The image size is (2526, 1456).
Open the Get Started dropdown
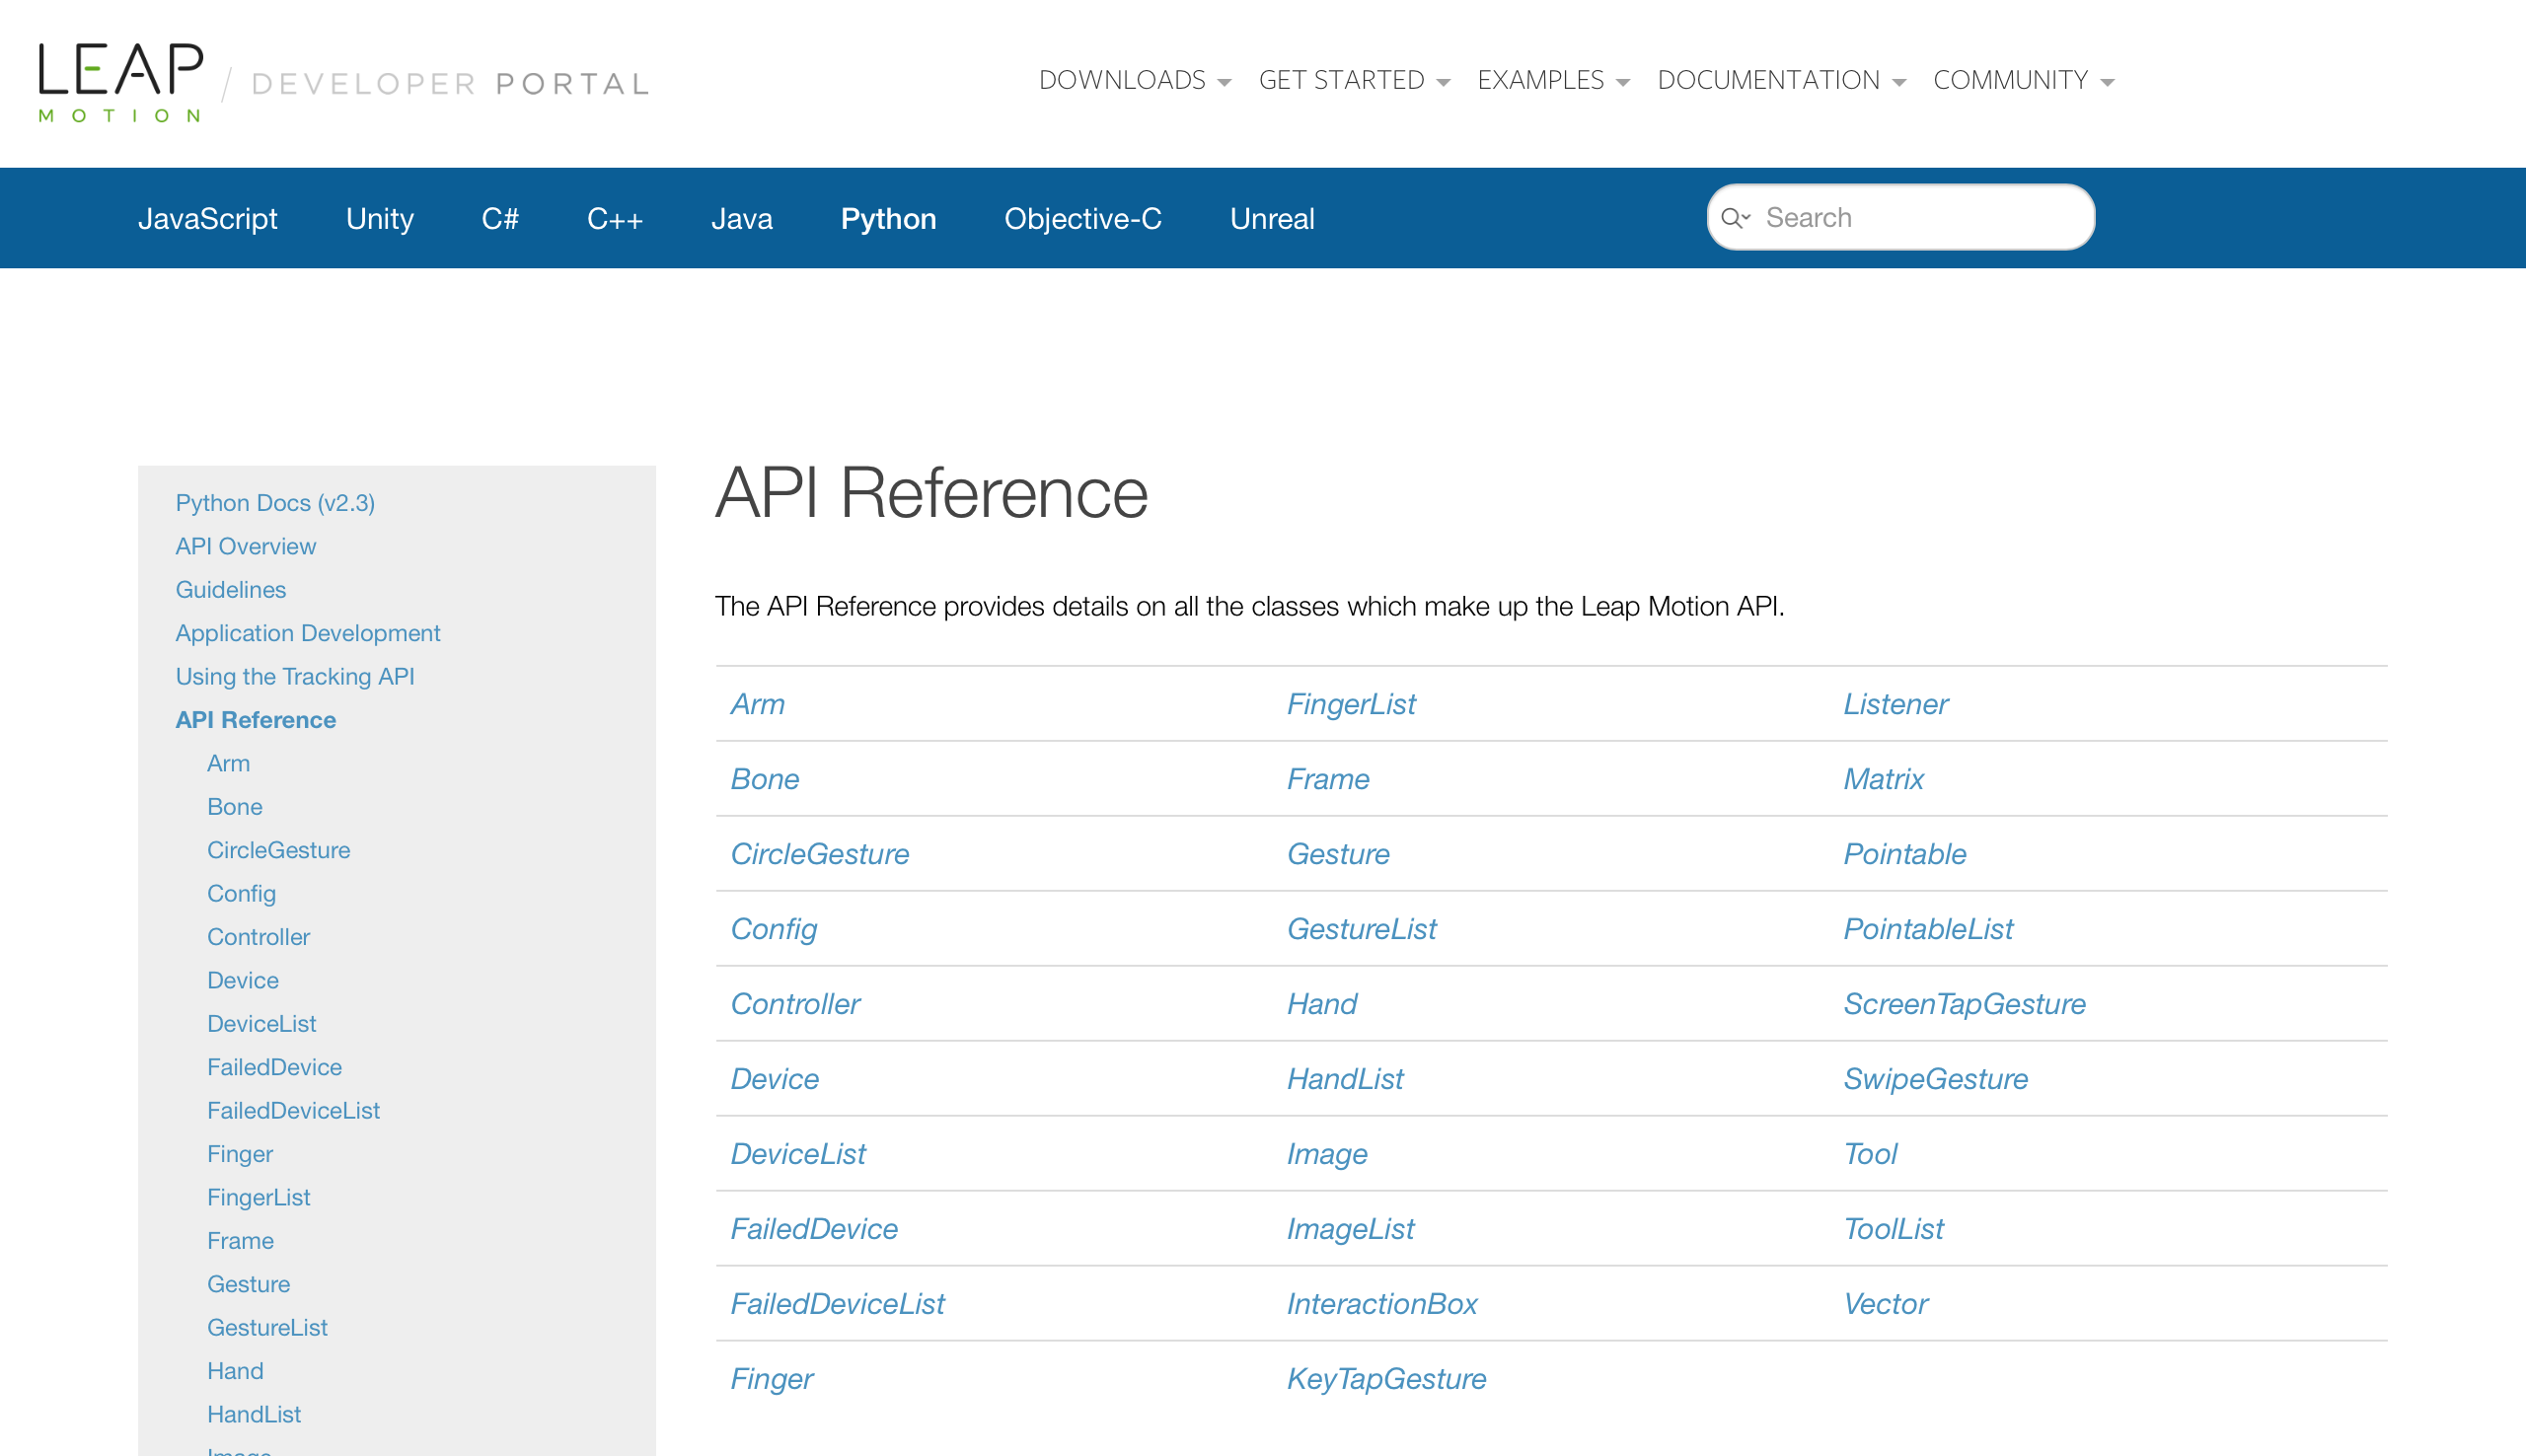point(1353,80)
